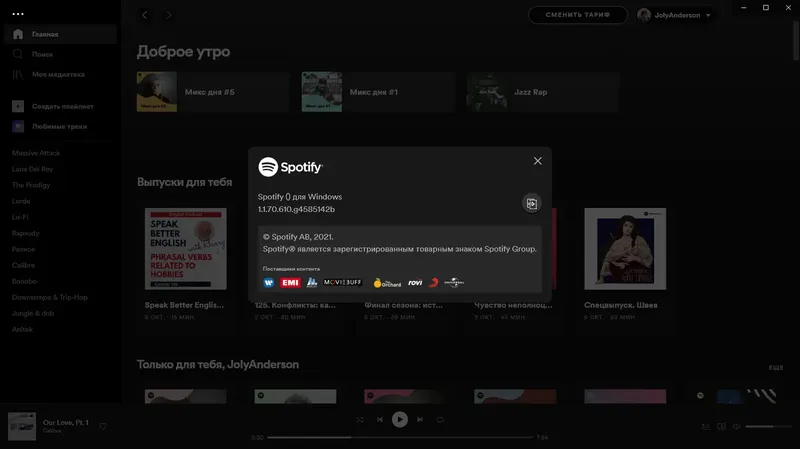Play the current track

399,419
